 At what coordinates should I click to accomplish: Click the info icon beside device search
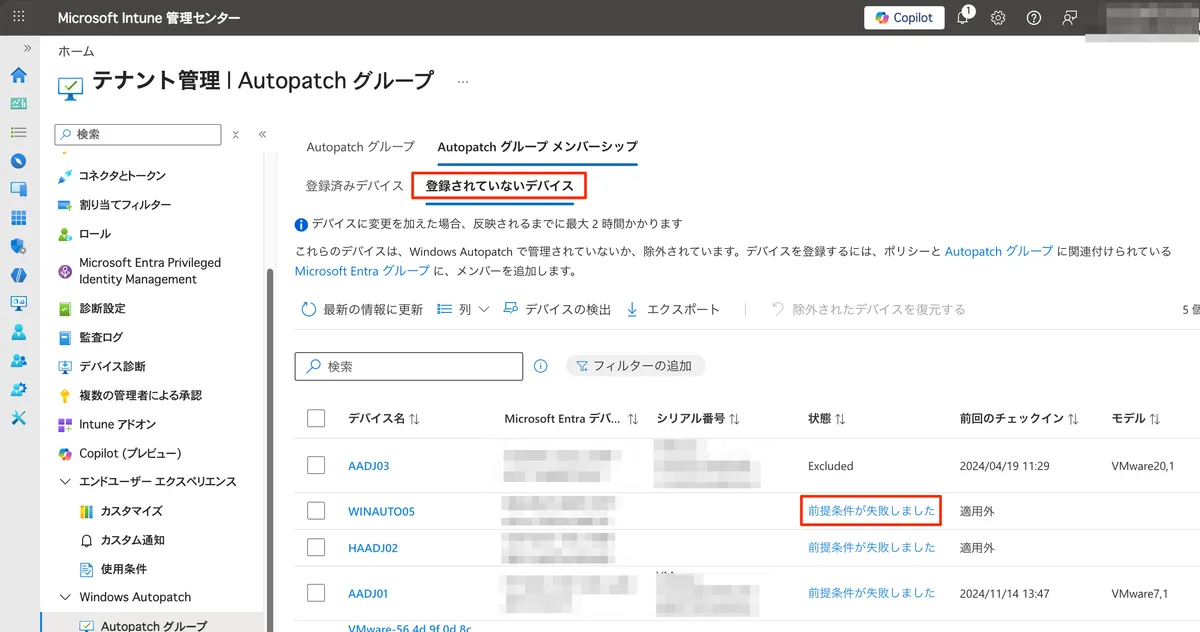pos(541,366)
